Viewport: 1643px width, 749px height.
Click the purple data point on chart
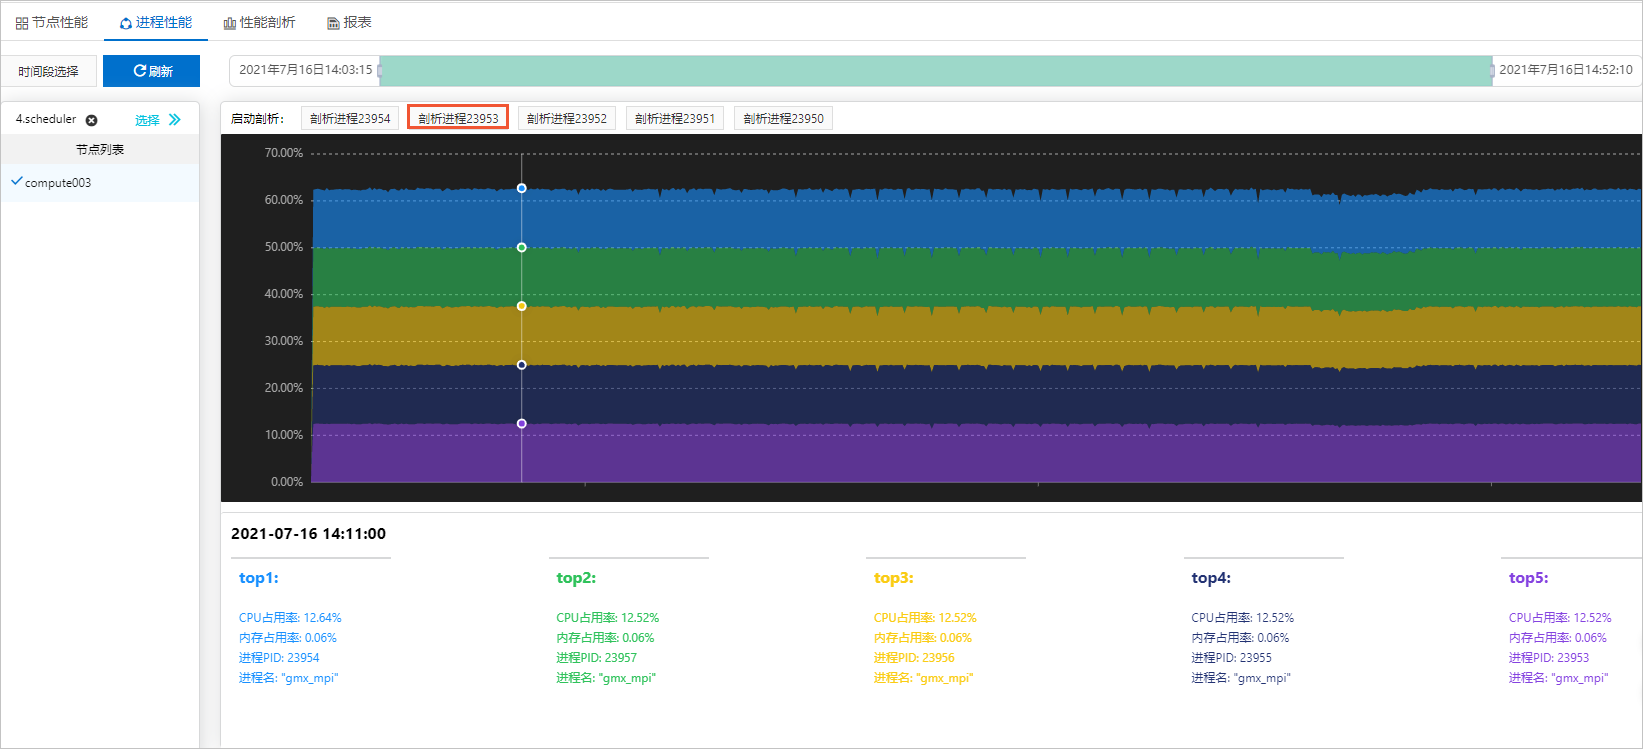click(x=521, y=424)
